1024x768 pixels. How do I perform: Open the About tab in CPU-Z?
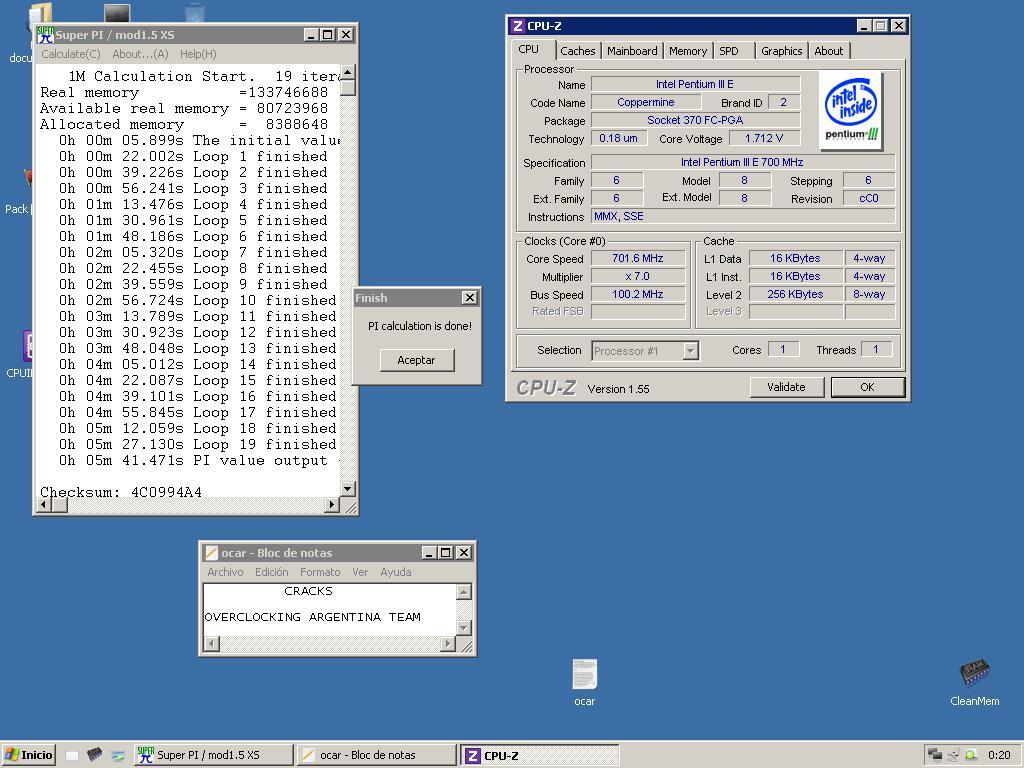point(829,51)
